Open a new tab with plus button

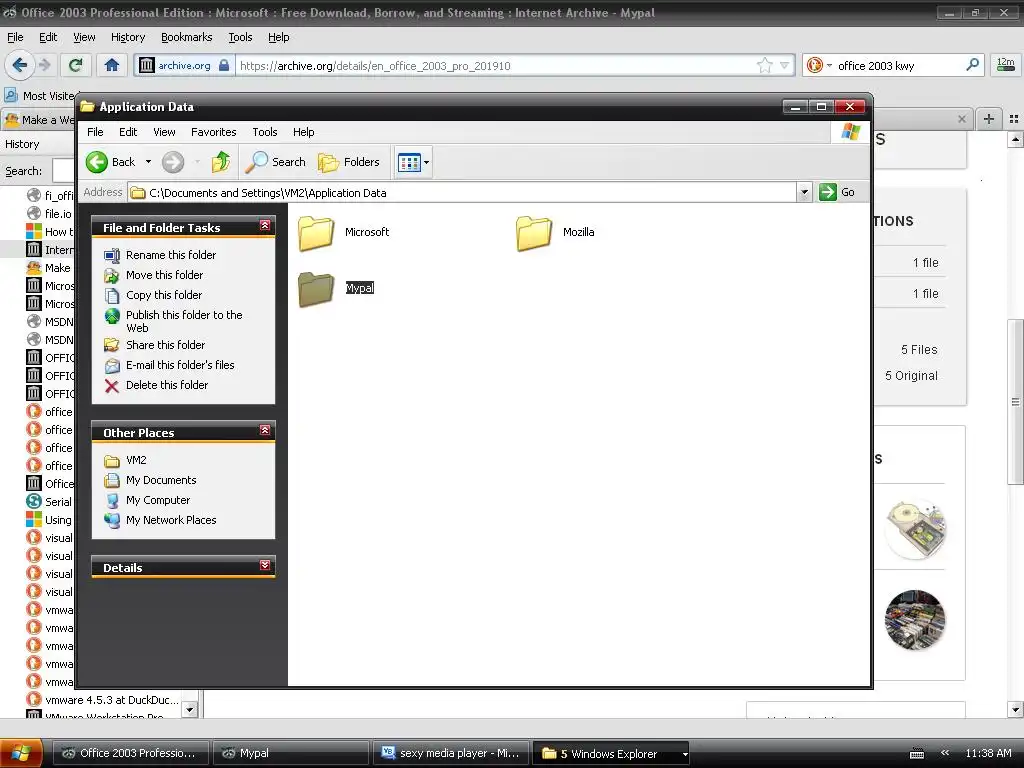(989, 119)
